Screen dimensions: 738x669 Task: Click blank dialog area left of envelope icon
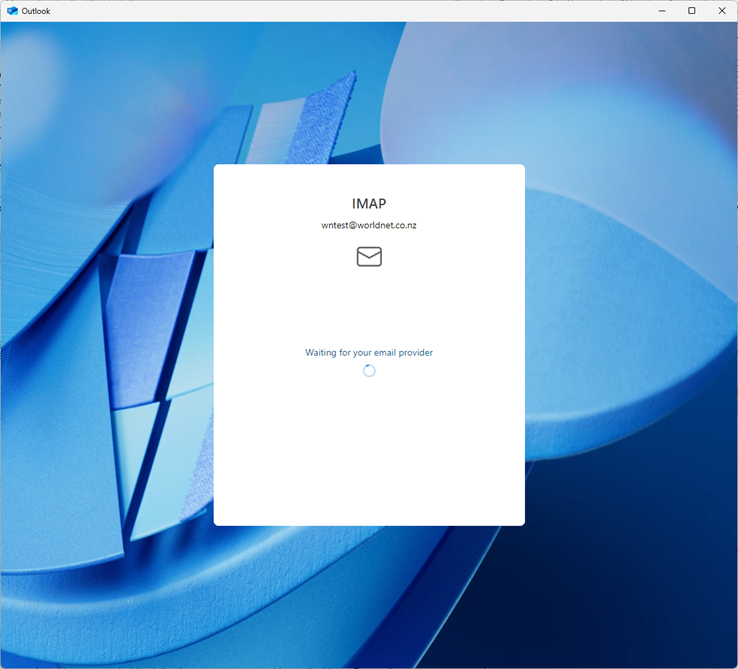coord(280,257)
